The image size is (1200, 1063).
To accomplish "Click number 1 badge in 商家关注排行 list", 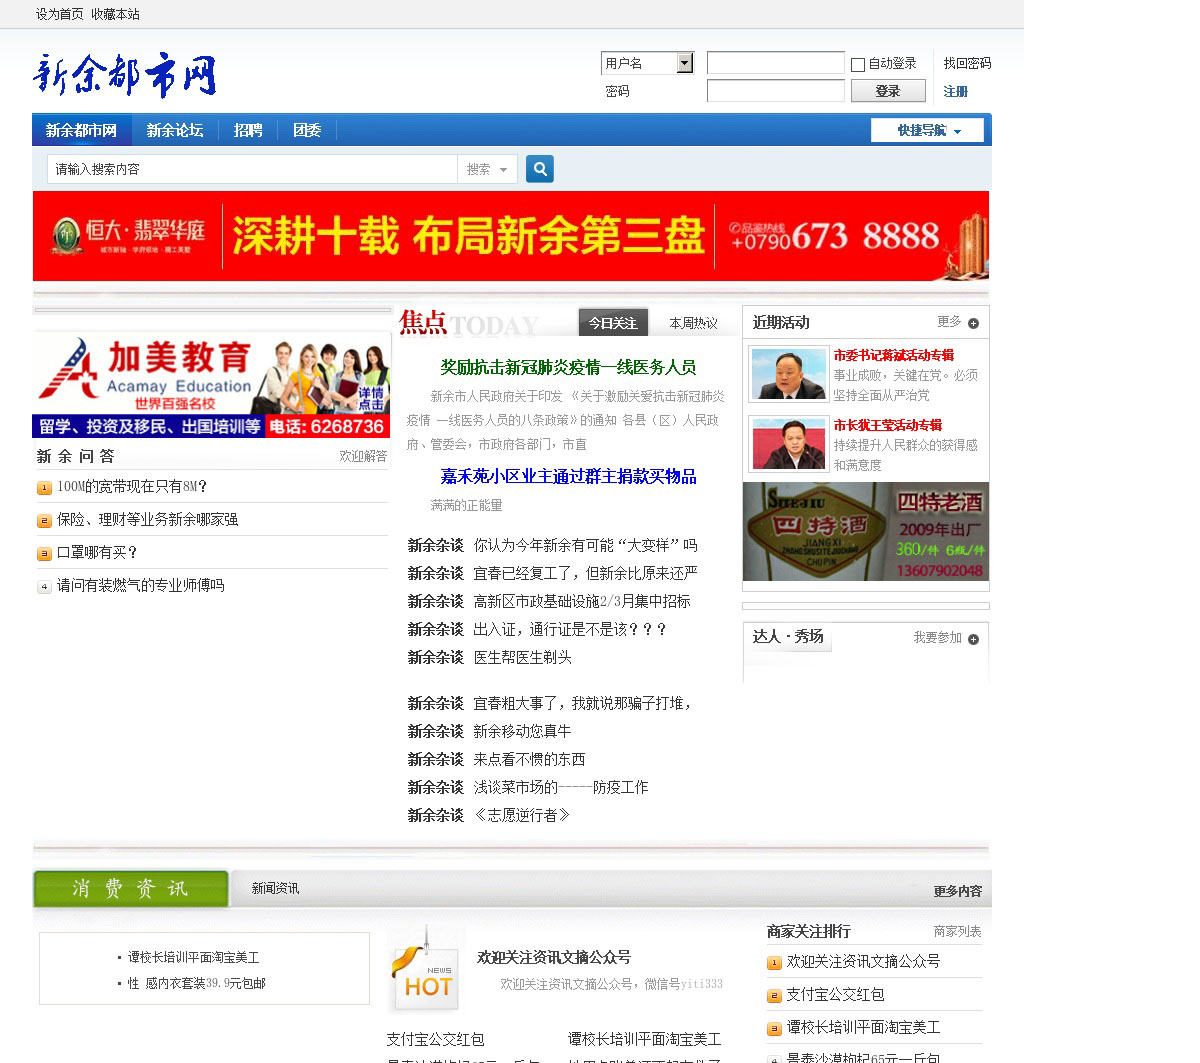I will [x=774, y=963].
